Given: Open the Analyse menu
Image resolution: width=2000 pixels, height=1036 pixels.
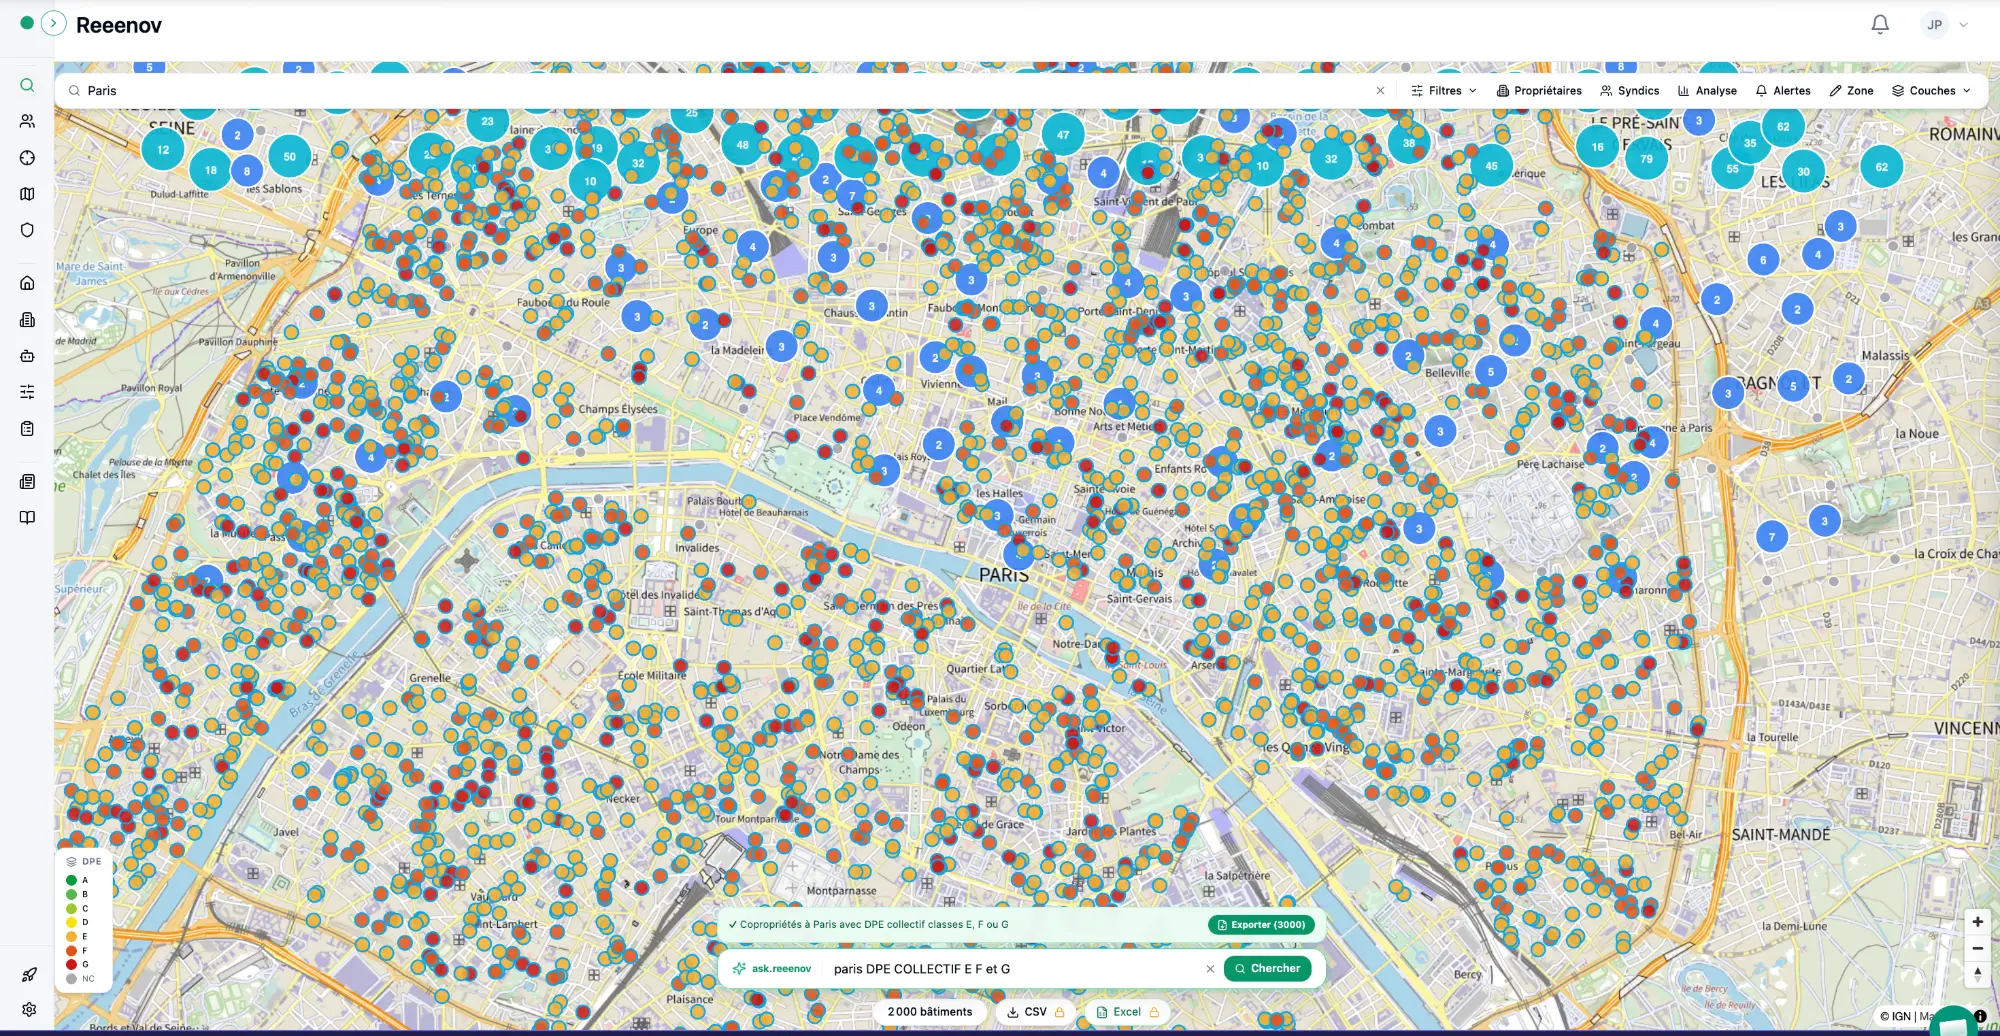Looking at the screenshot, I should point(1707,91).
